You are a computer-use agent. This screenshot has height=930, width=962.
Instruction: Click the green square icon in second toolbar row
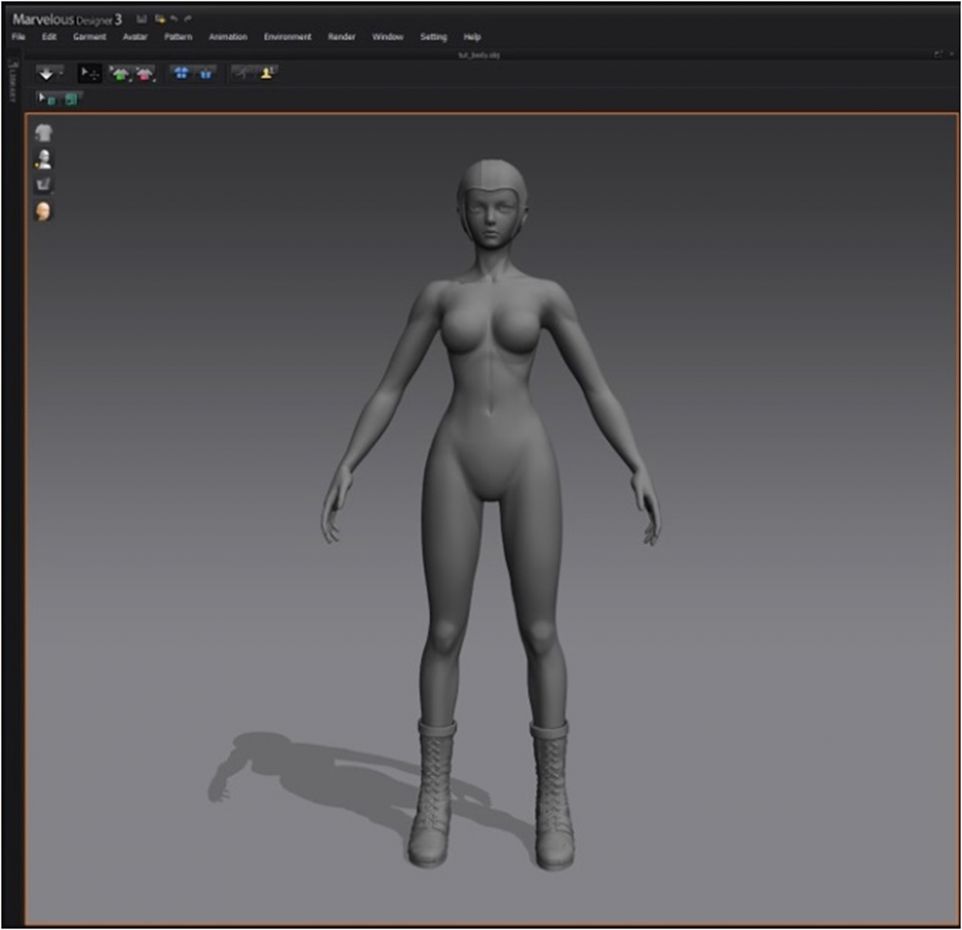click(72, 99)
